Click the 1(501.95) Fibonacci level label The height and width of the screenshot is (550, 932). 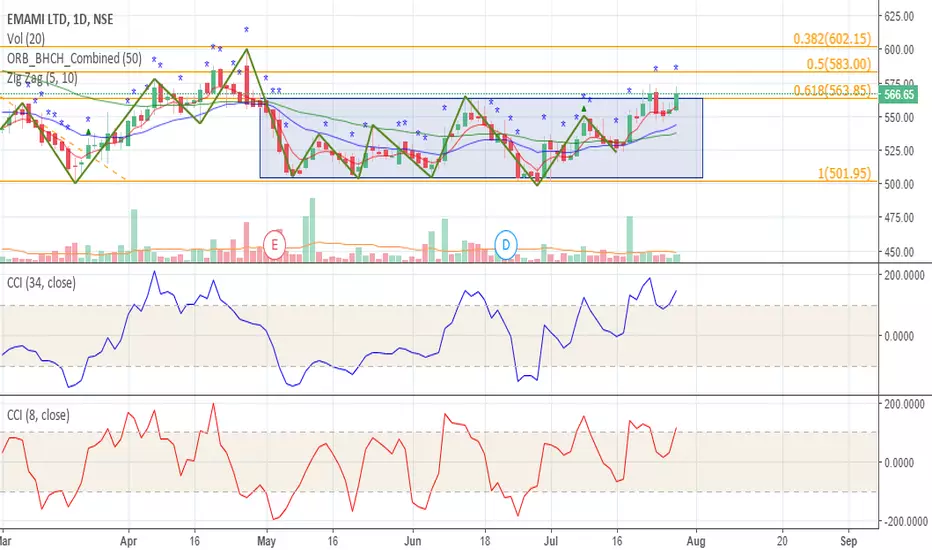[844, 173]
